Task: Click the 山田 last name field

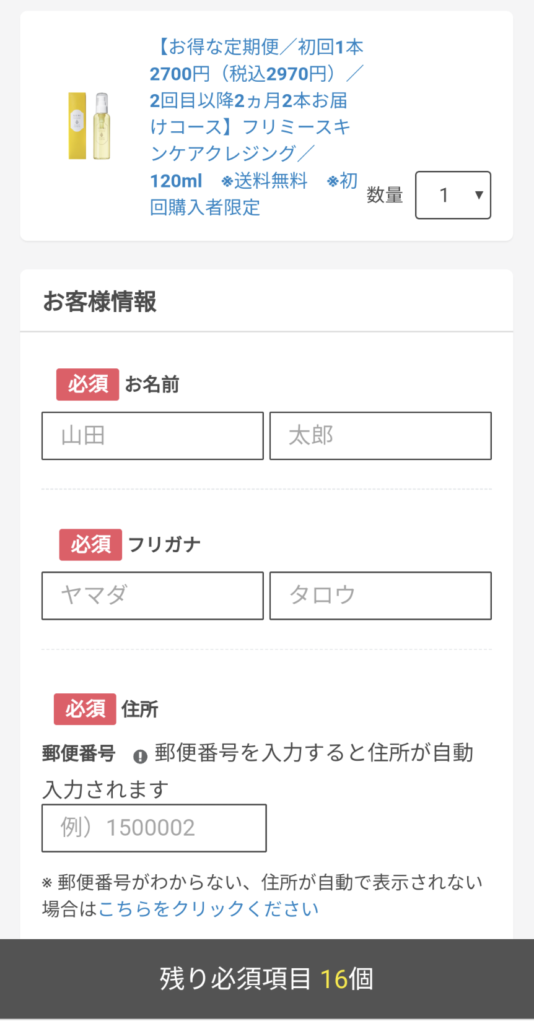Action: coord(153,436)
